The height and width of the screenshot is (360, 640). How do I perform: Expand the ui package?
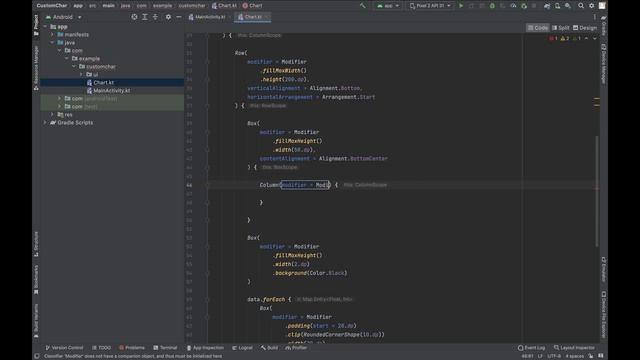[x=82, y=74]
